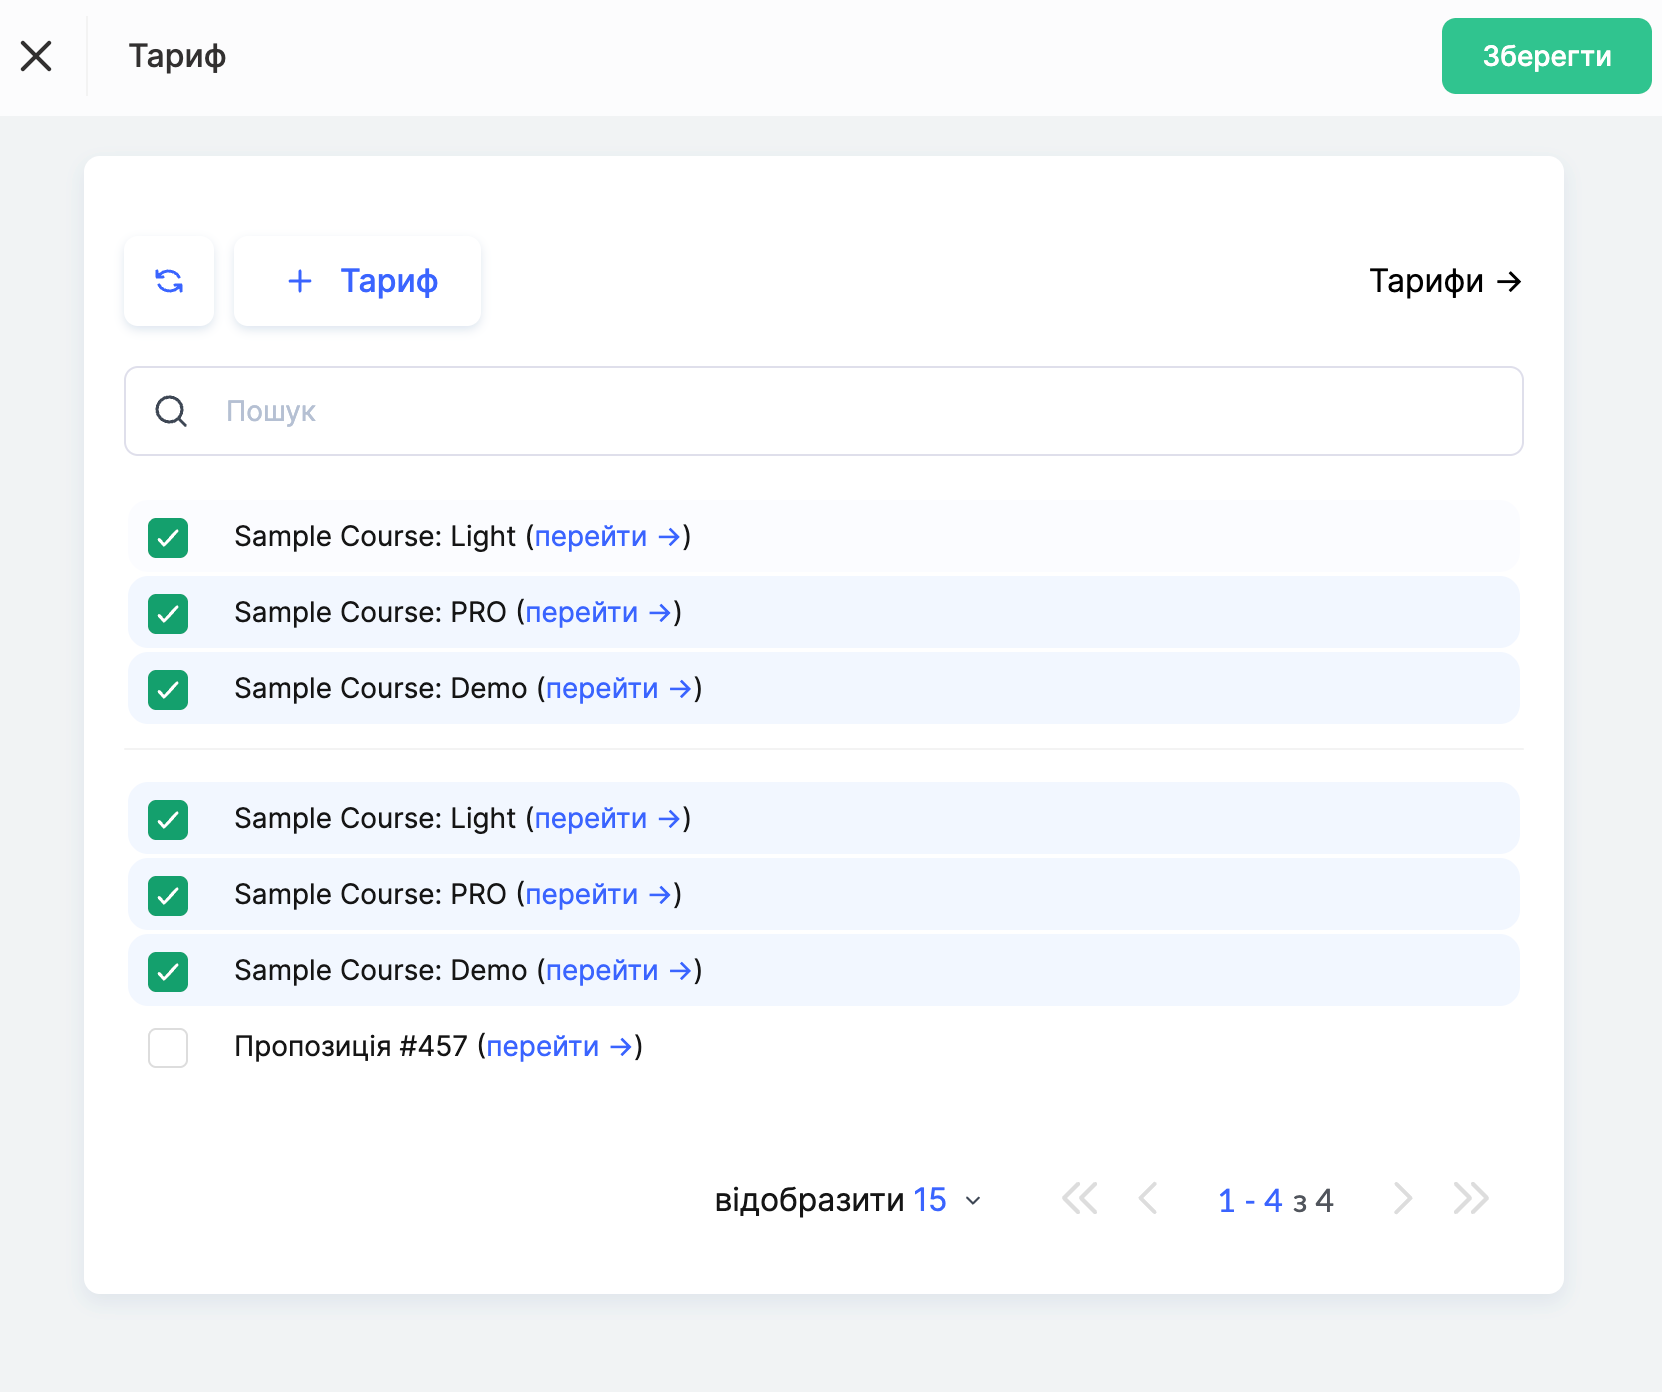Jump to first page with double-left chevron
Viewport: 1662px width, 1392px height.
[1080, 1198]
